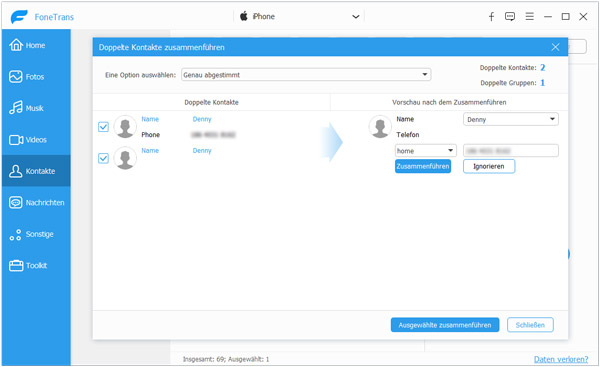Maximize the FoneTrans window
Viewport: 600px width, 367px height.
[566, 16]
